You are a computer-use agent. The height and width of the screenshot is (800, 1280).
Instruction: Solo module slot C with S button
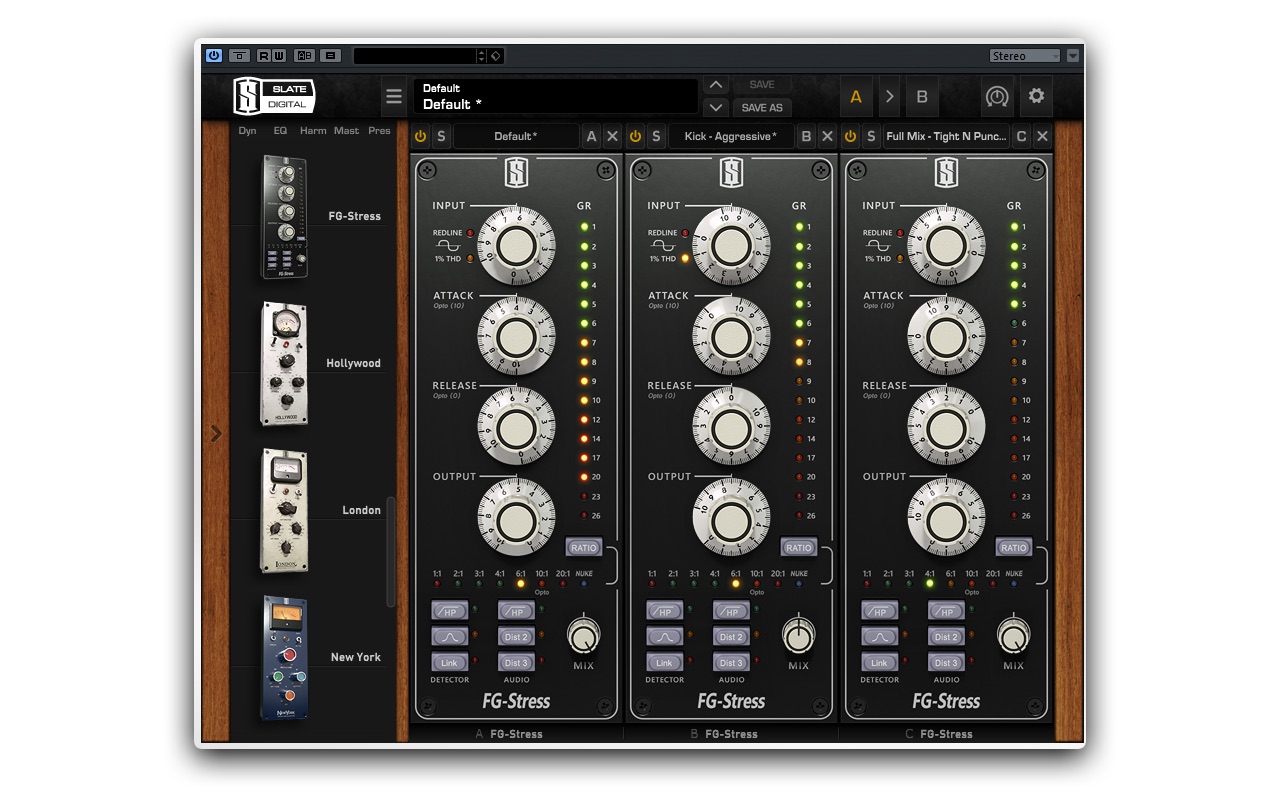click(x=871, y=136)
